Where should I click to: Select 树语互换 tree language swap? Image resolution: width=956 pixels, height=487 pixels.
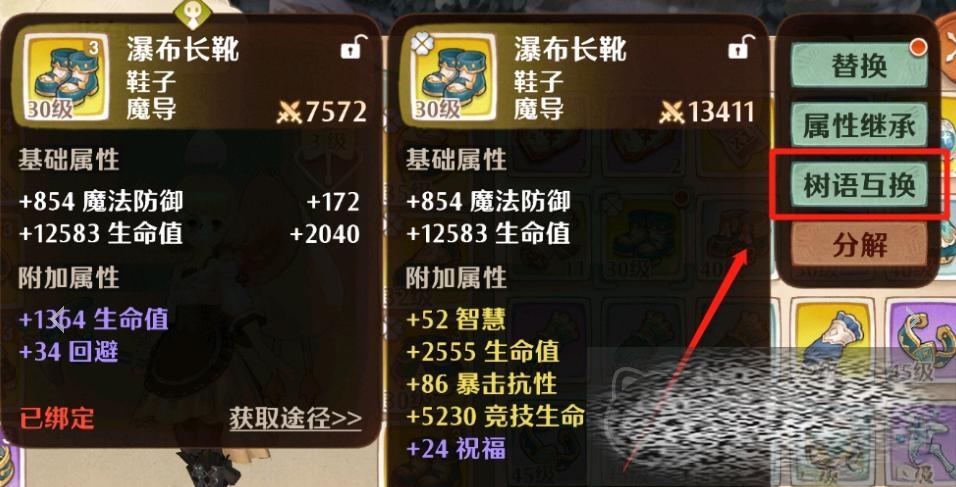point(859,186)
